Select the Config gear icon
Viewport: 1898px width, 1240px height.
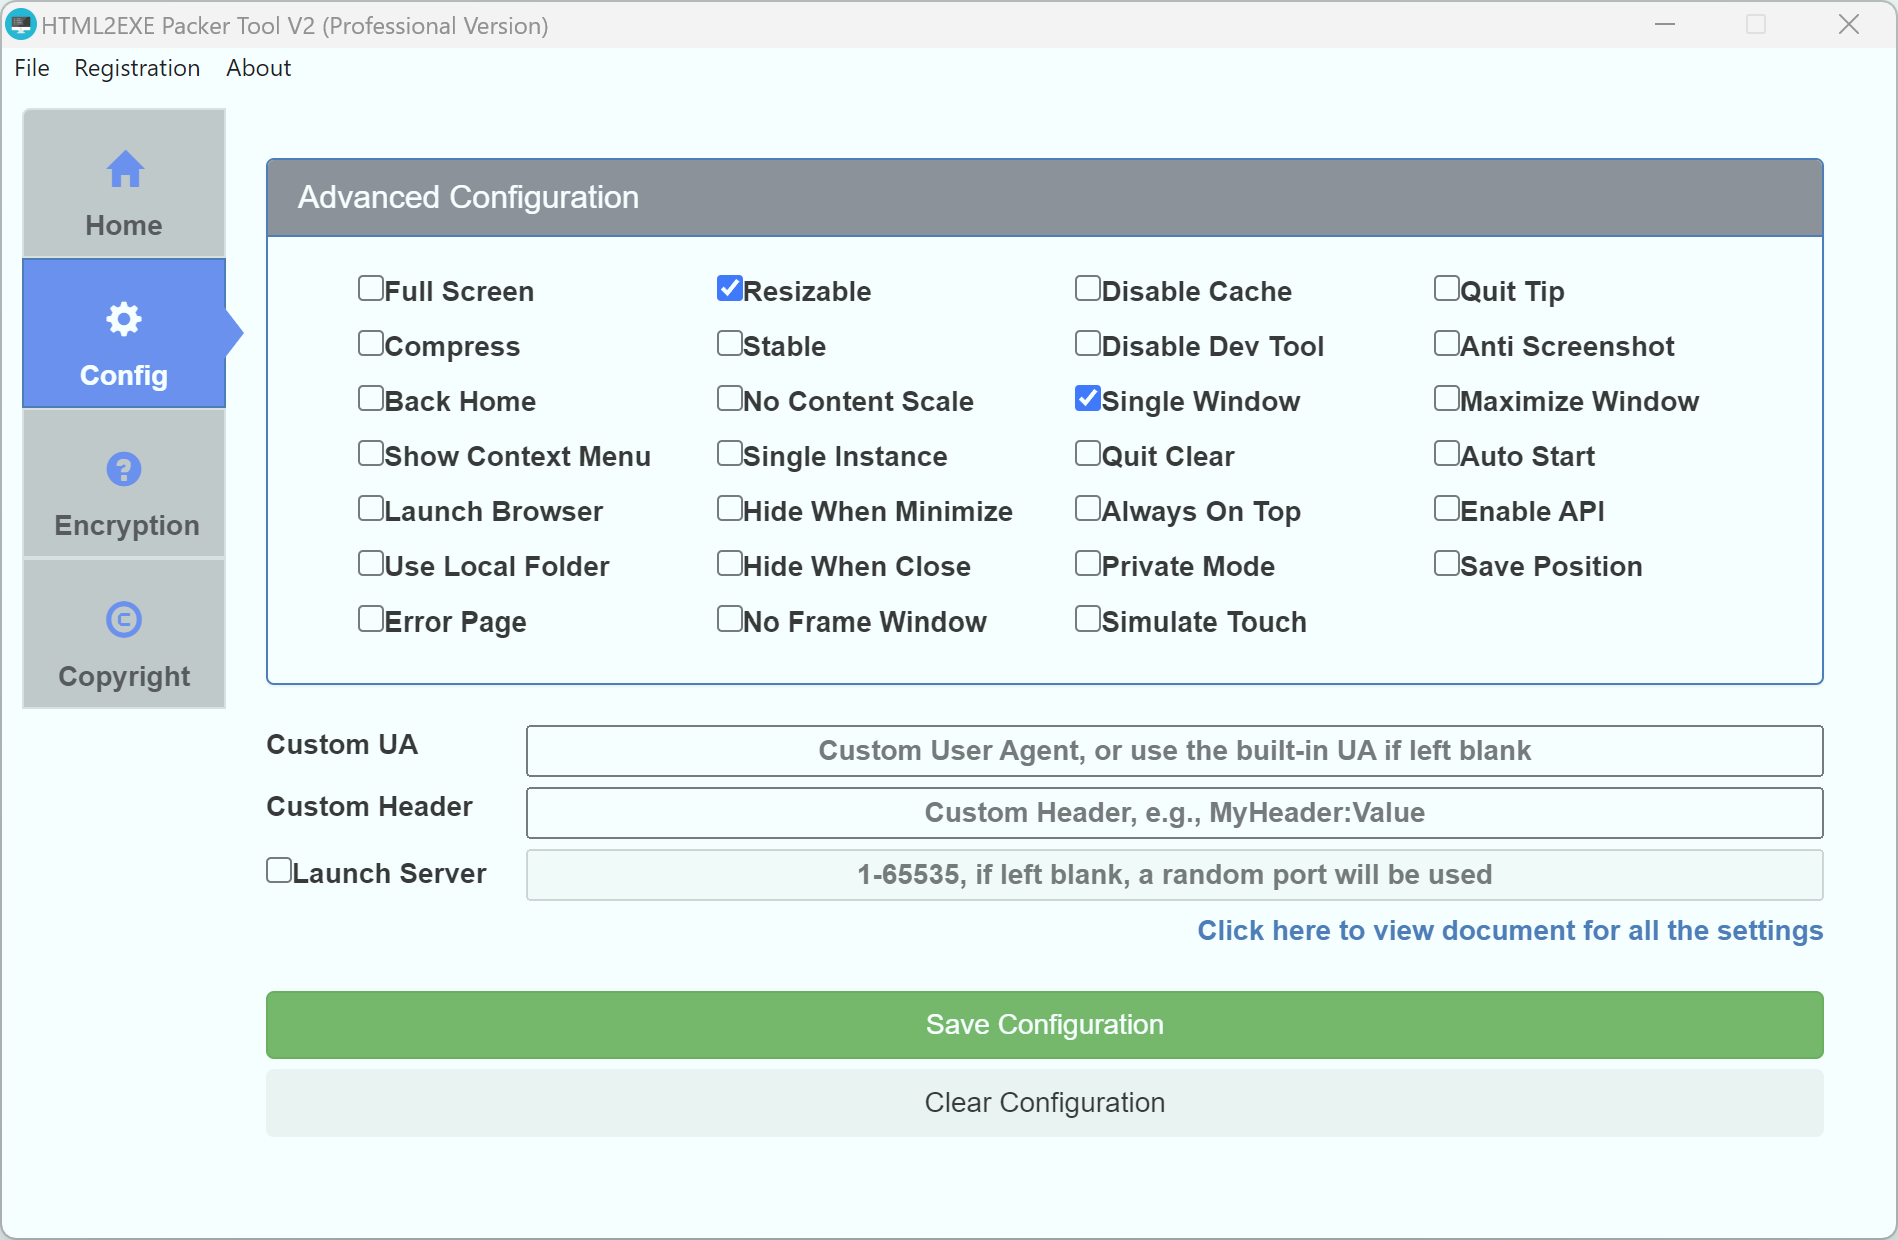(123, 319)
